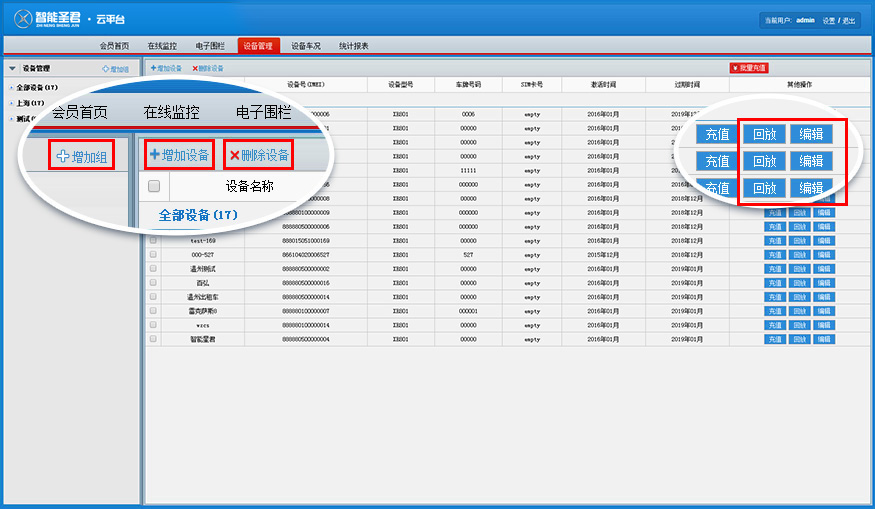
Task: Click 增加设备 in the magnified callout
Action: (x=180, y=155)
